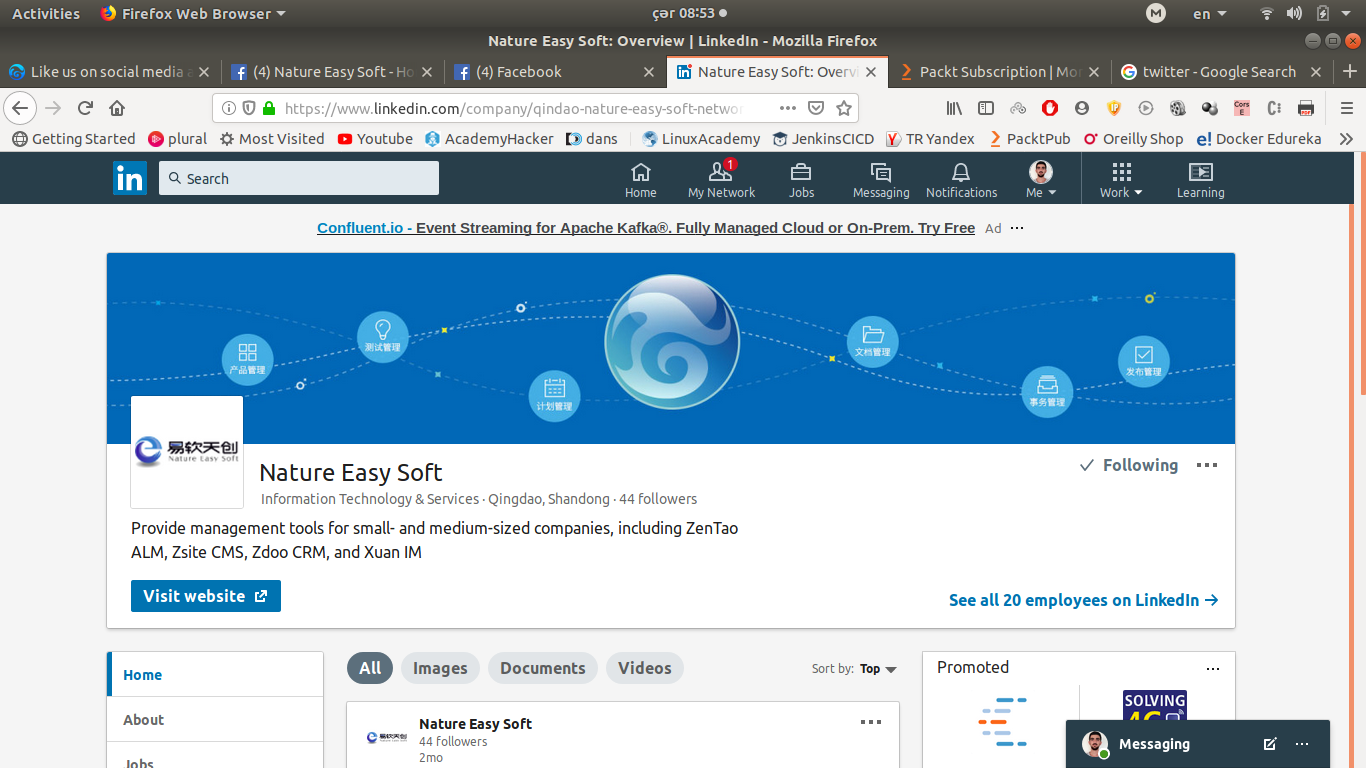Open Firefox hamburger menu
Viewport: 1366px width, 768px height.
pos(1346,108)
